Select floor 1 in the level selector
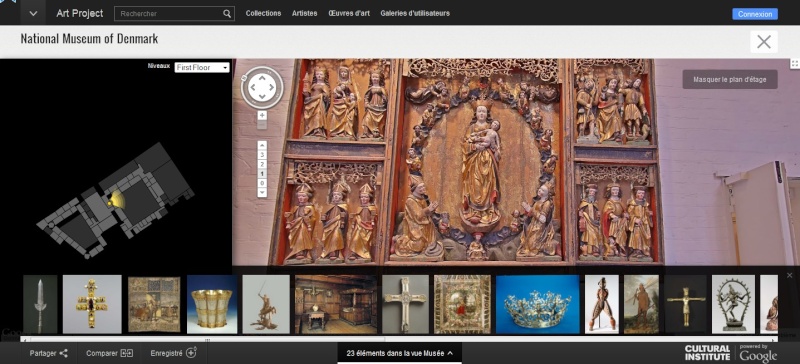800x364 pixels. tap(262, 174)
